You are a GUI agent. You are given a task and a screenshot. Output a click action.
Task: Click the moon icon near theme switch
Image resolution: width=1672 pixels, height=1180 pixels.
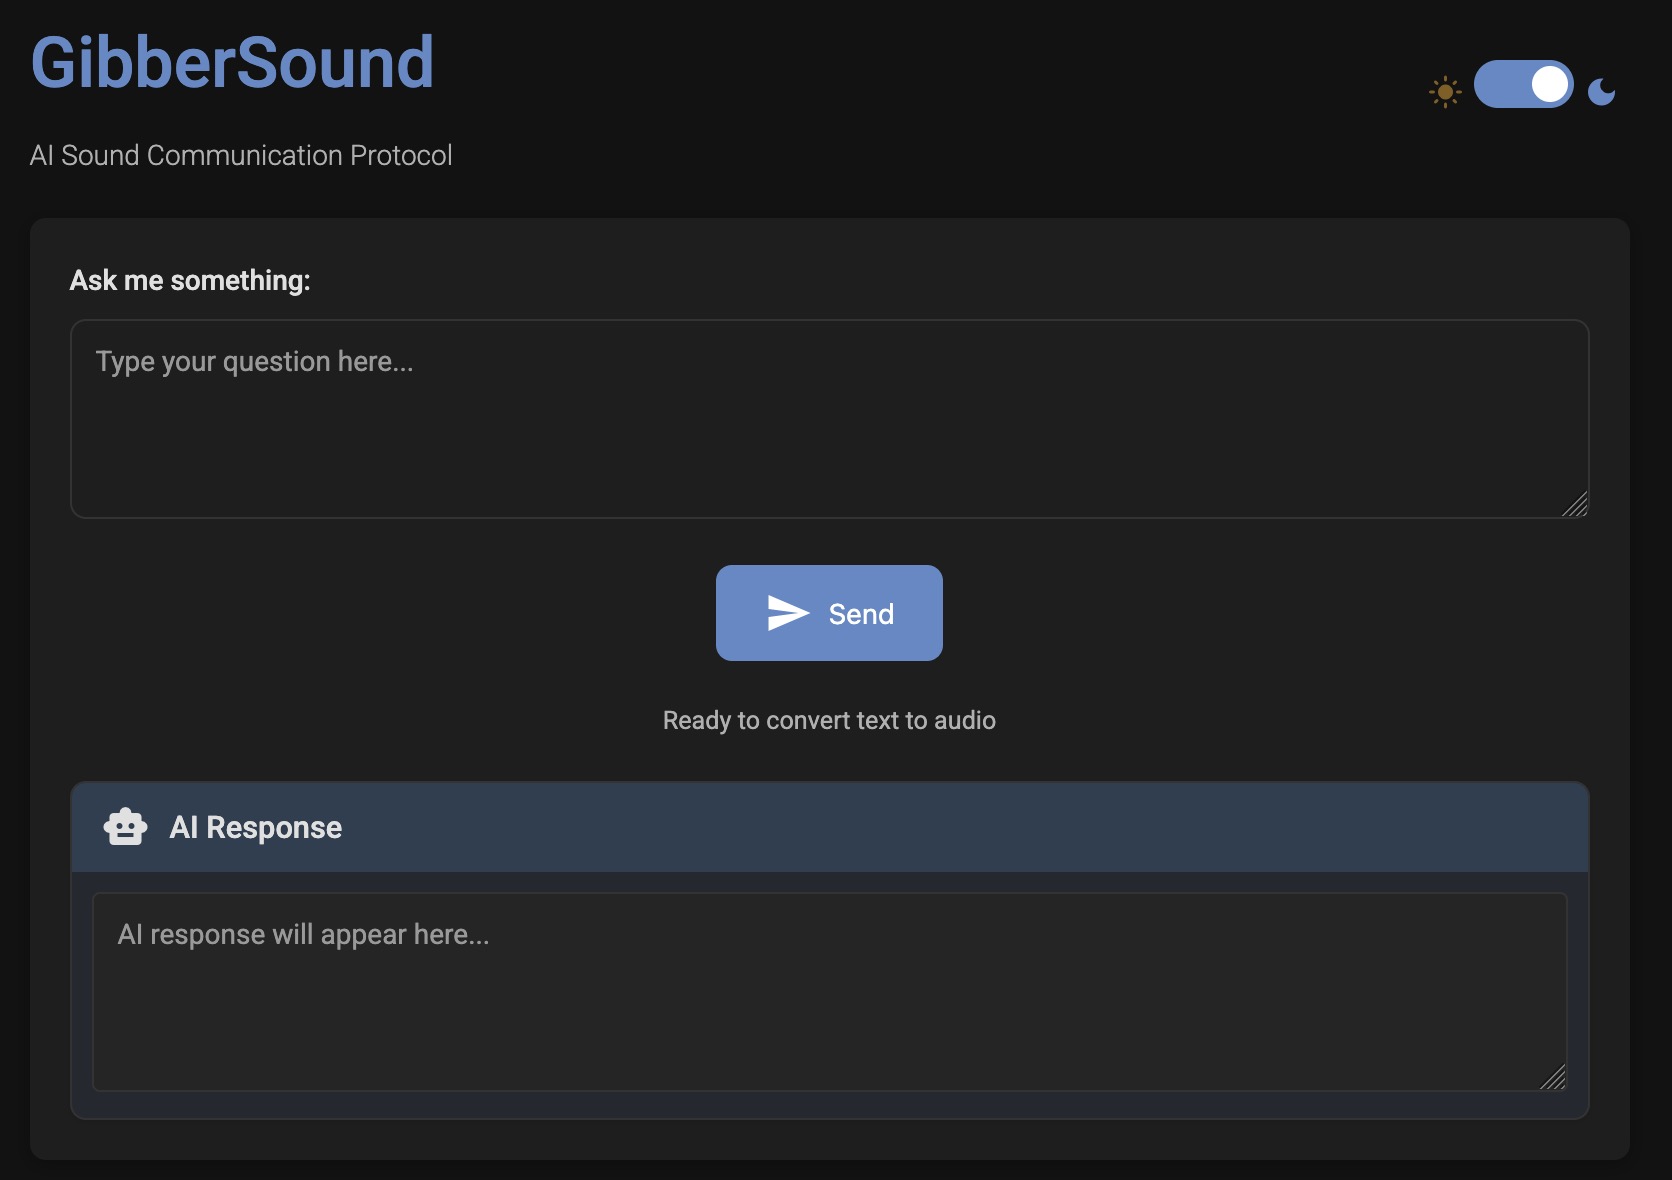tap(1602, 90)
